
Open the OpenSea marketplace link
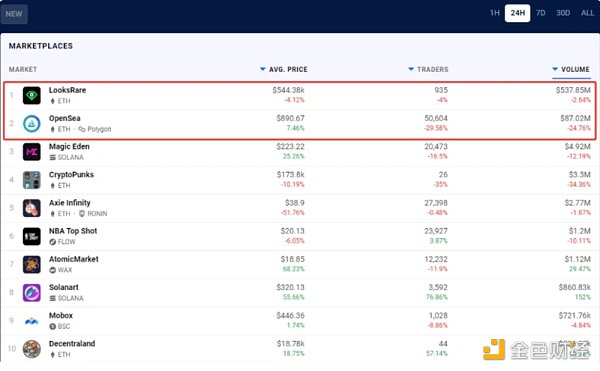65,118
